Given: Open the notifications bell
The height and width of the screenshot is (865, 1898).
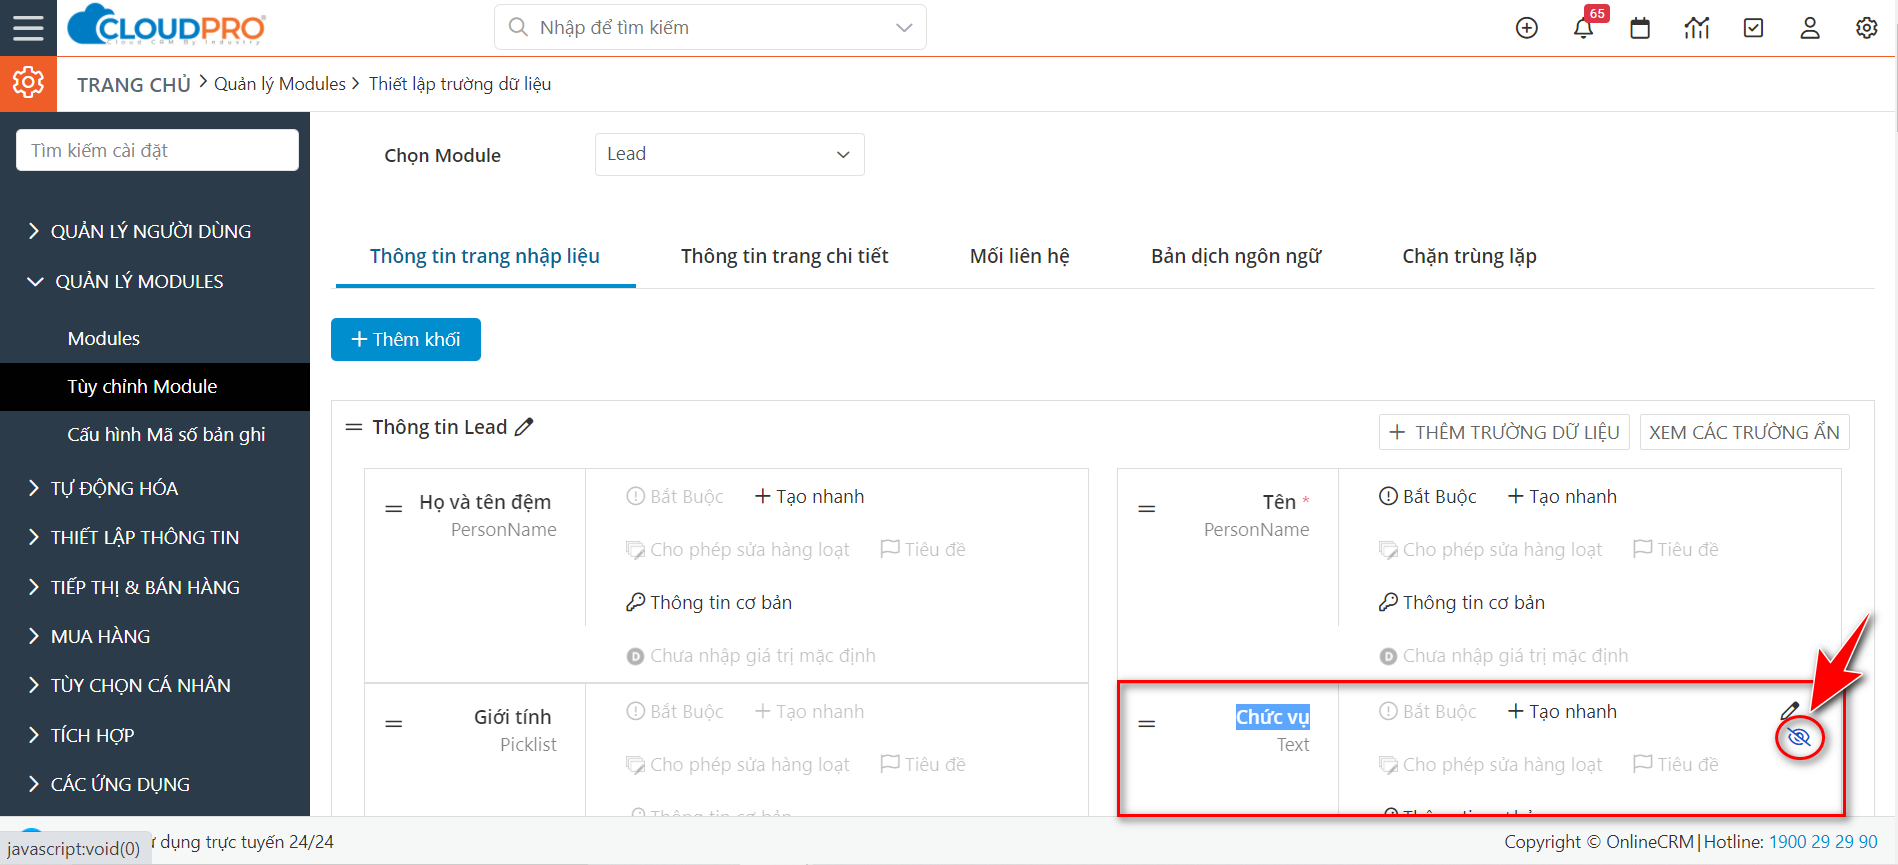Looking at the screenshot, I should (x=1583, y=28).
